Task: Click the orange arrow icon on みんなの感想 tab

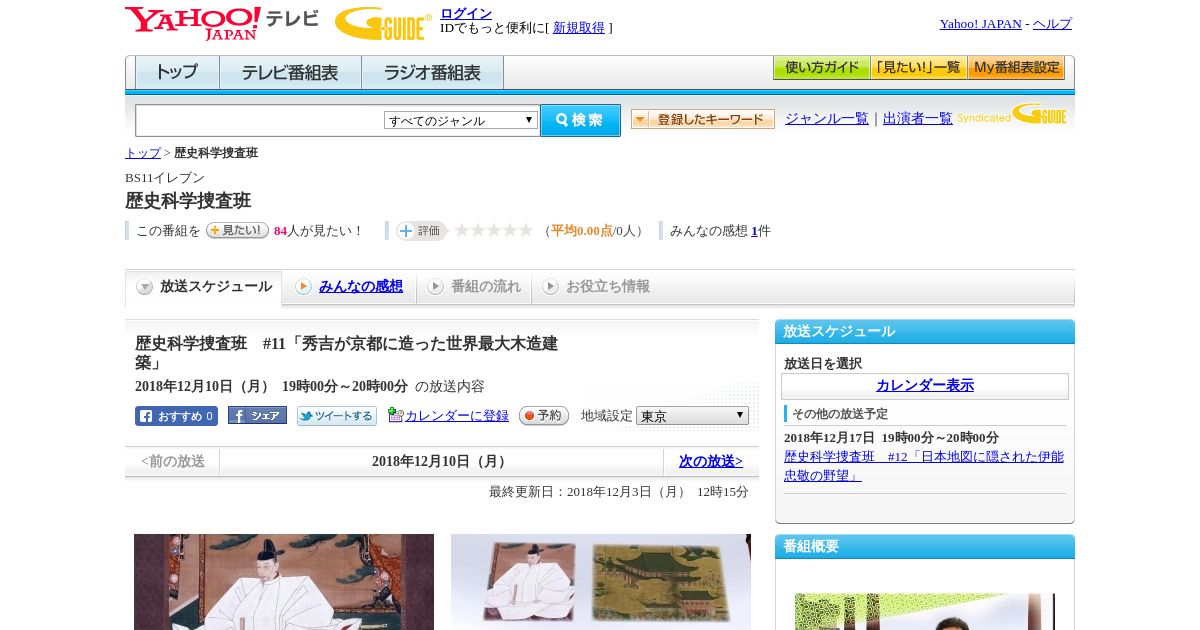Action: point(303,287)
